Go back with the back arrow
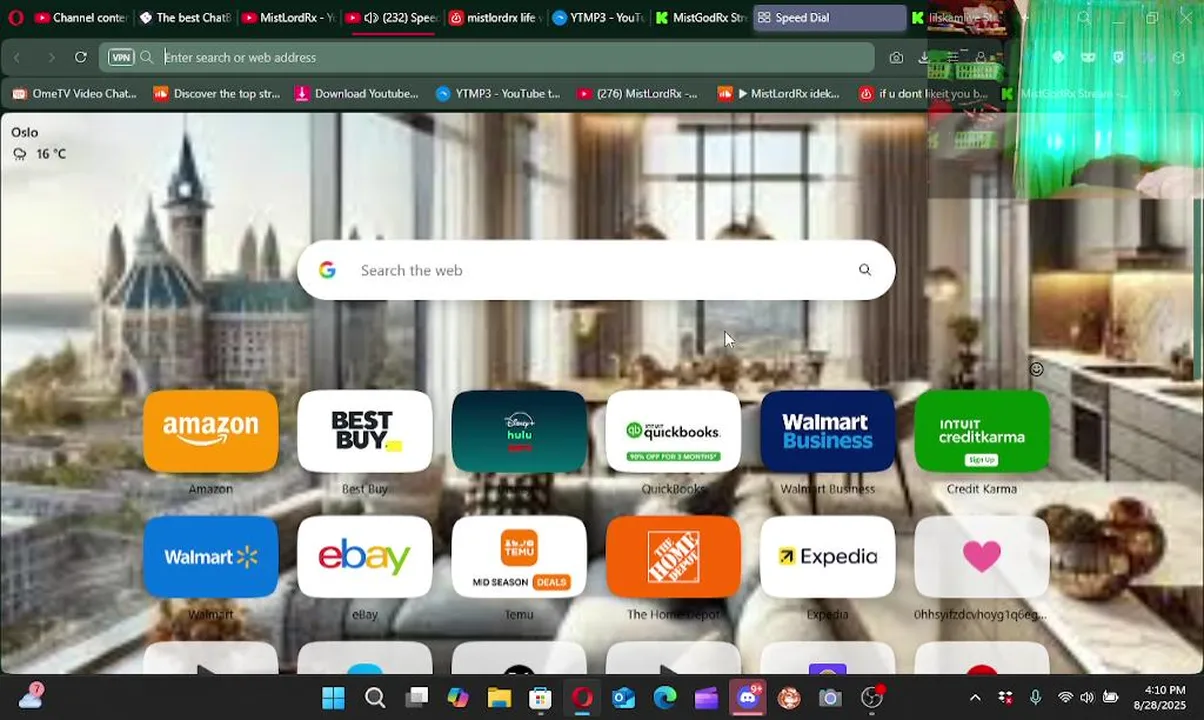Viewport: 1204px width, 720px height. coord(17,57)
